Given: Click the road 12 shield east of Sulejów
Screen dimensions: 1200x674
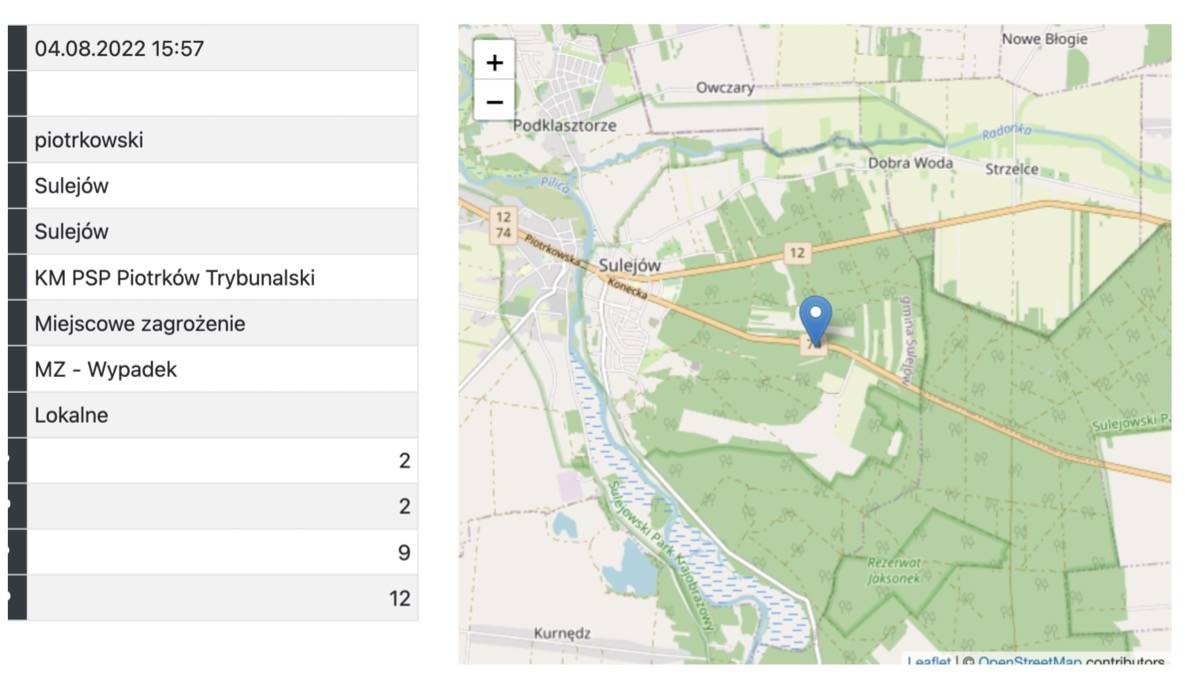Looking at the screenshot, I should [796, 253].
